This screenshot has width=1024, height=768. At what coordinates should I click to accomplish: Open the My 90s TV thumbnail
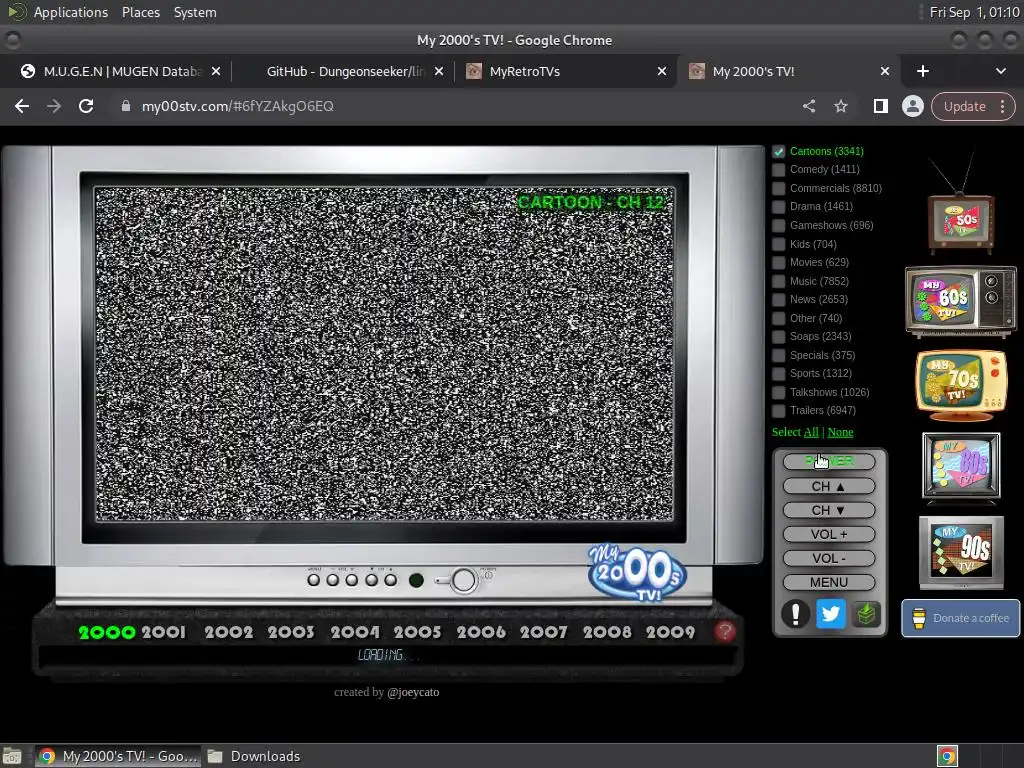pyautogui.click(x=961, y=552)
